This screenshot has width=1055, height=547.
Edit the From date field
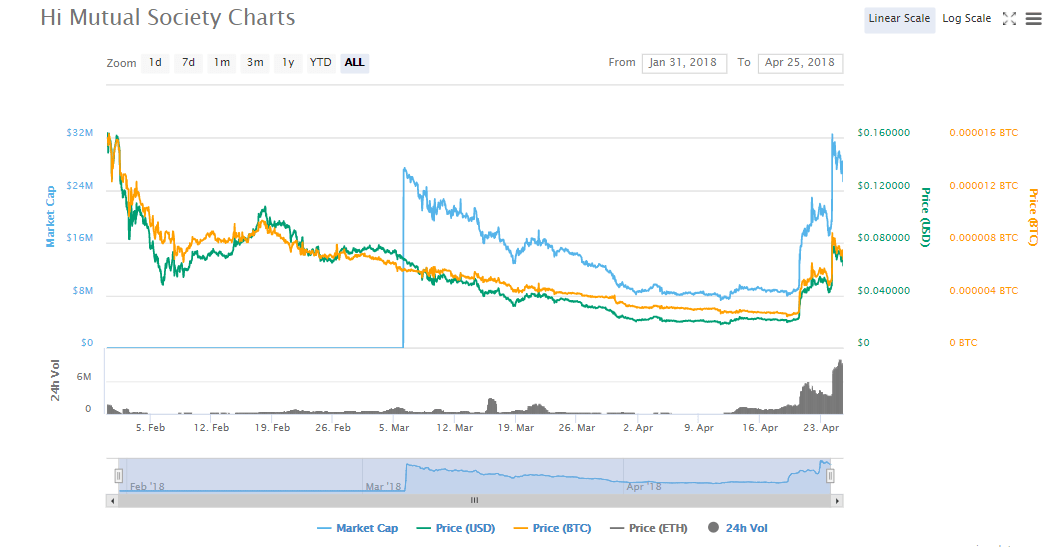pyautogui.click(x=684, y=63)
